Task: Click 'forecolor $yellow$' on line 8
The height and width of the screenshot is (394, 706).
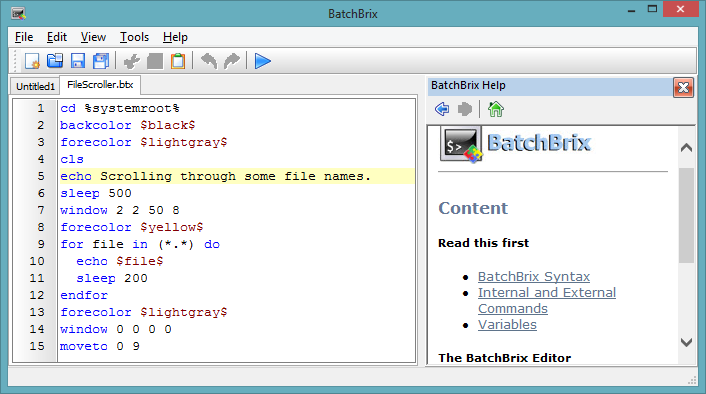Action: [131, 227]
